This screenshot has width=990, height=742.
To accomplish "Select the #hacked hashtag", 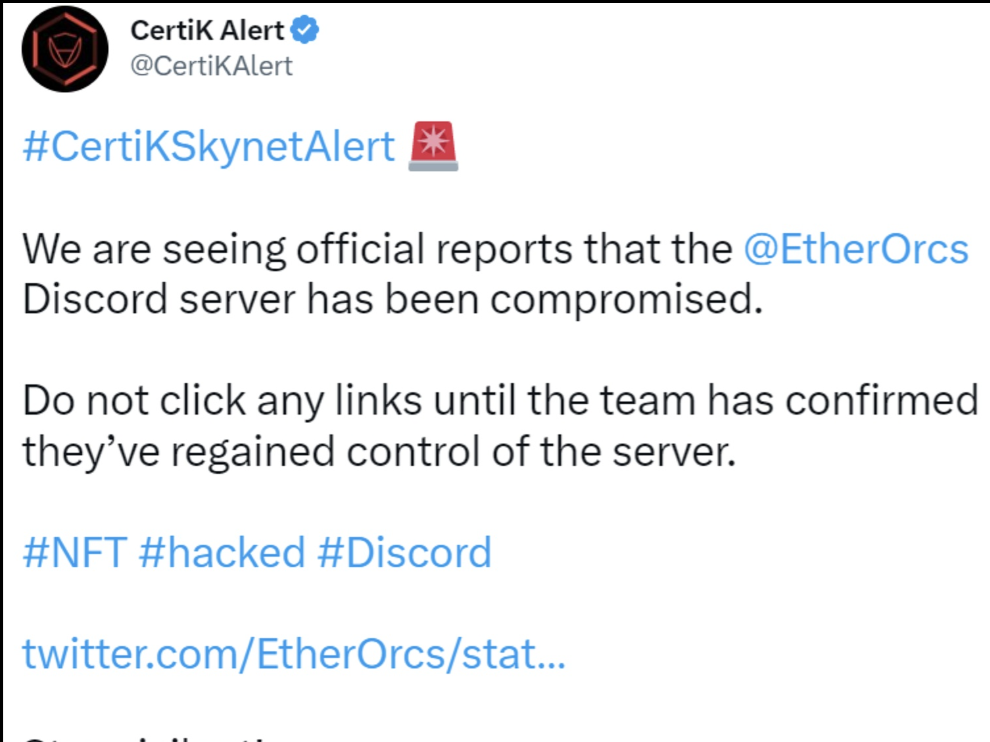I will point(221,552).
